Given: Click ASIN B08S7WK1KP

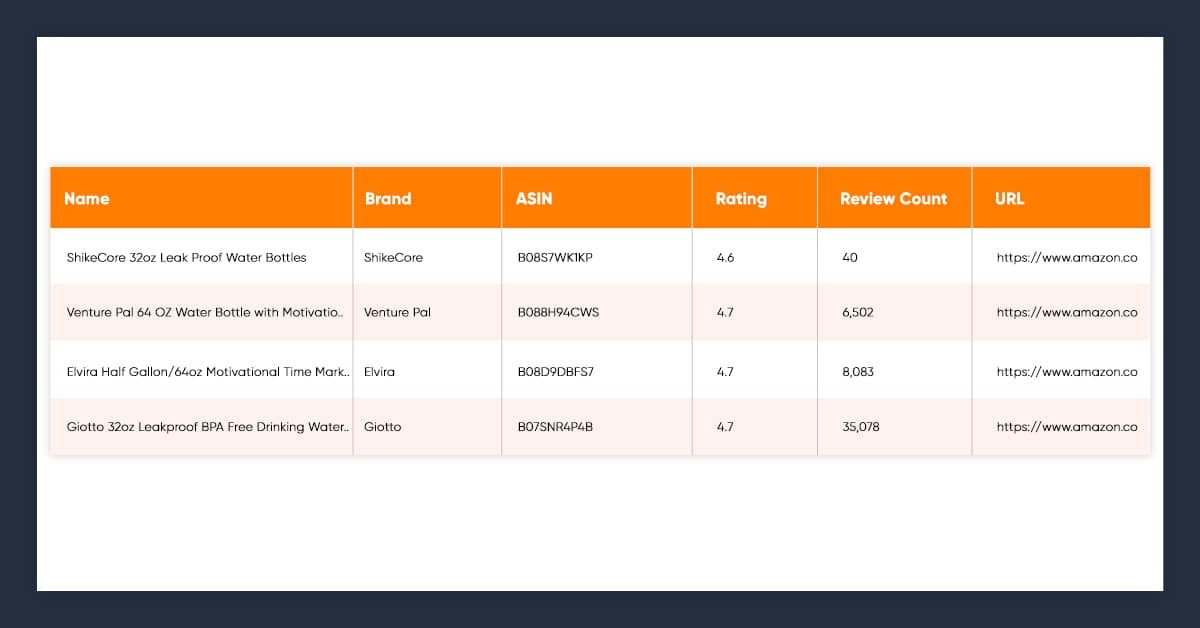Looking at the screenshot, I should (555, 257).
